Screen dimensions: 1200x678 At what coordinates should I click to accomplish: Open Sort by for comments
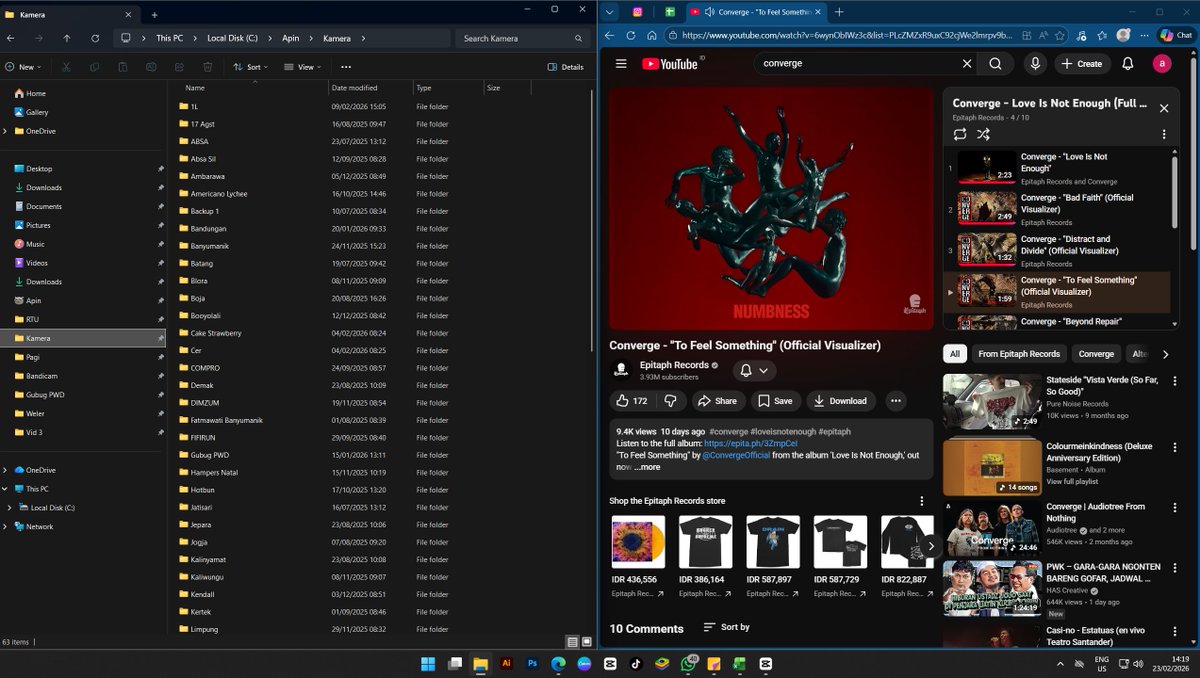(726, 627)
